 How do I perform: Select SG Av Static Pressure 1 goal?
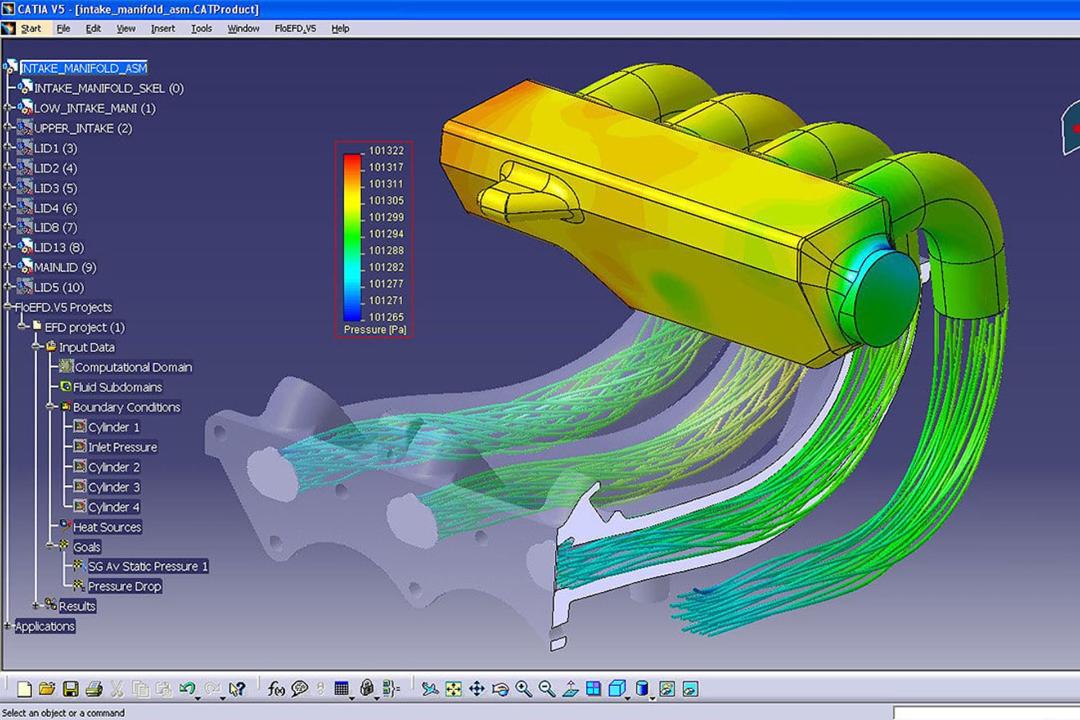(x=147, y=566)
